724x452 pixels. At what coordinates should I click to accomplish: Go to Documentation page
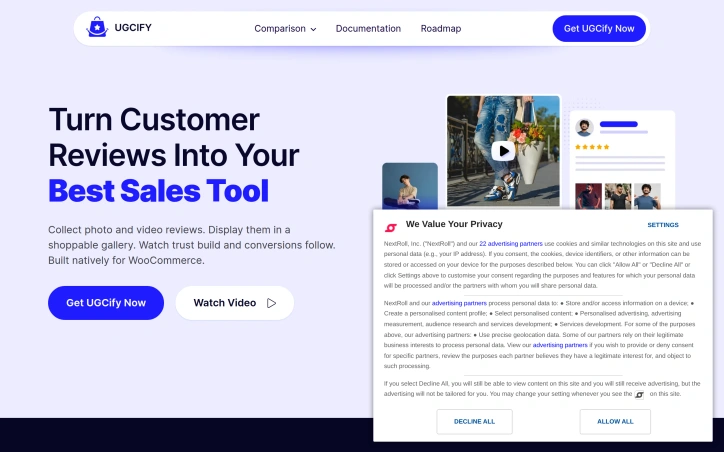368,29
